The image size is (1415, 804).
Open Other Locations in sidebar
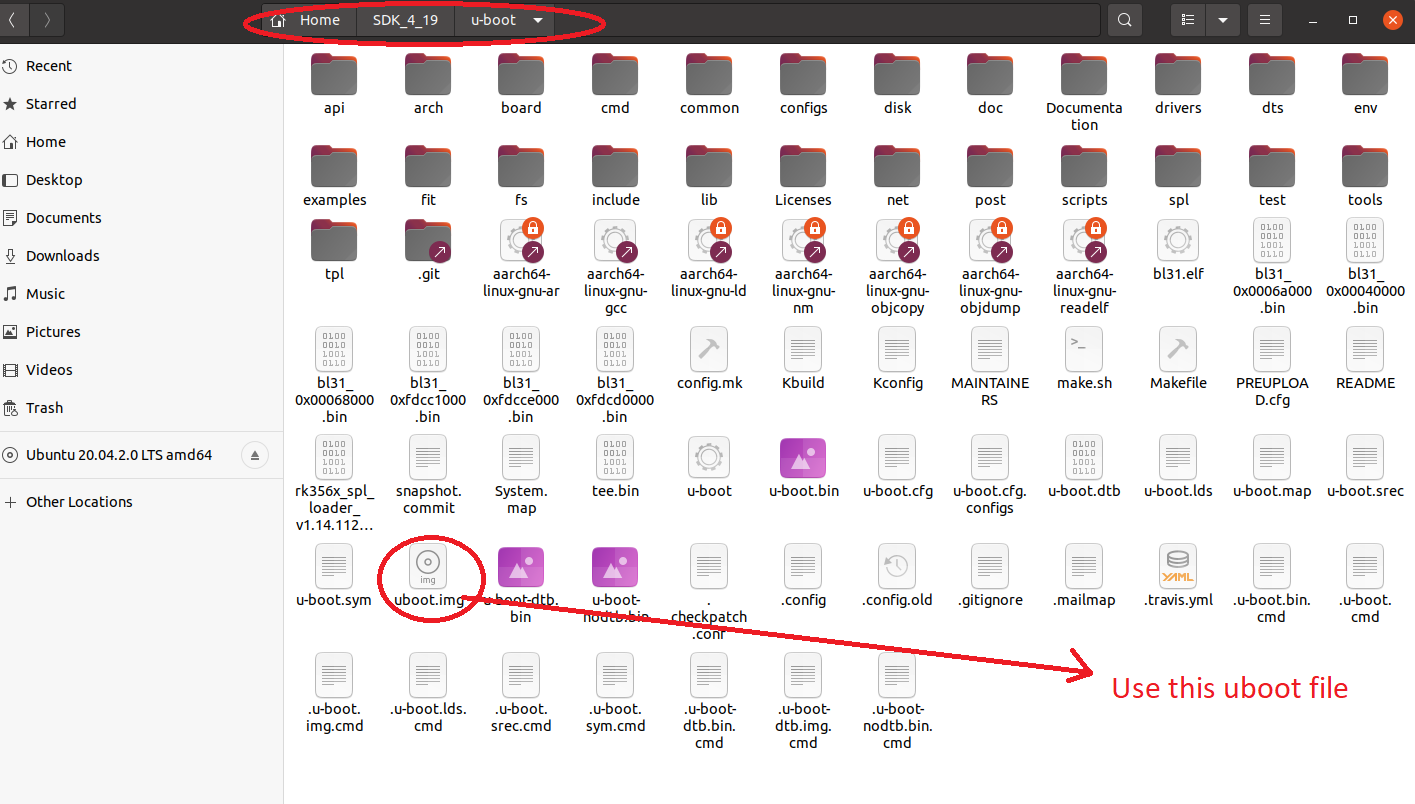tap(79, 502)
